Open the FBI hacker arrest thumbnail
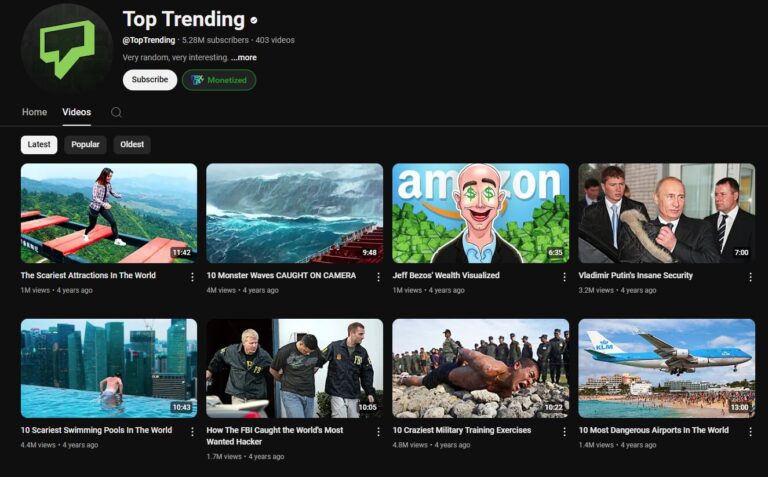Viewport: 768px width, 477px height. tap(294, 368)
